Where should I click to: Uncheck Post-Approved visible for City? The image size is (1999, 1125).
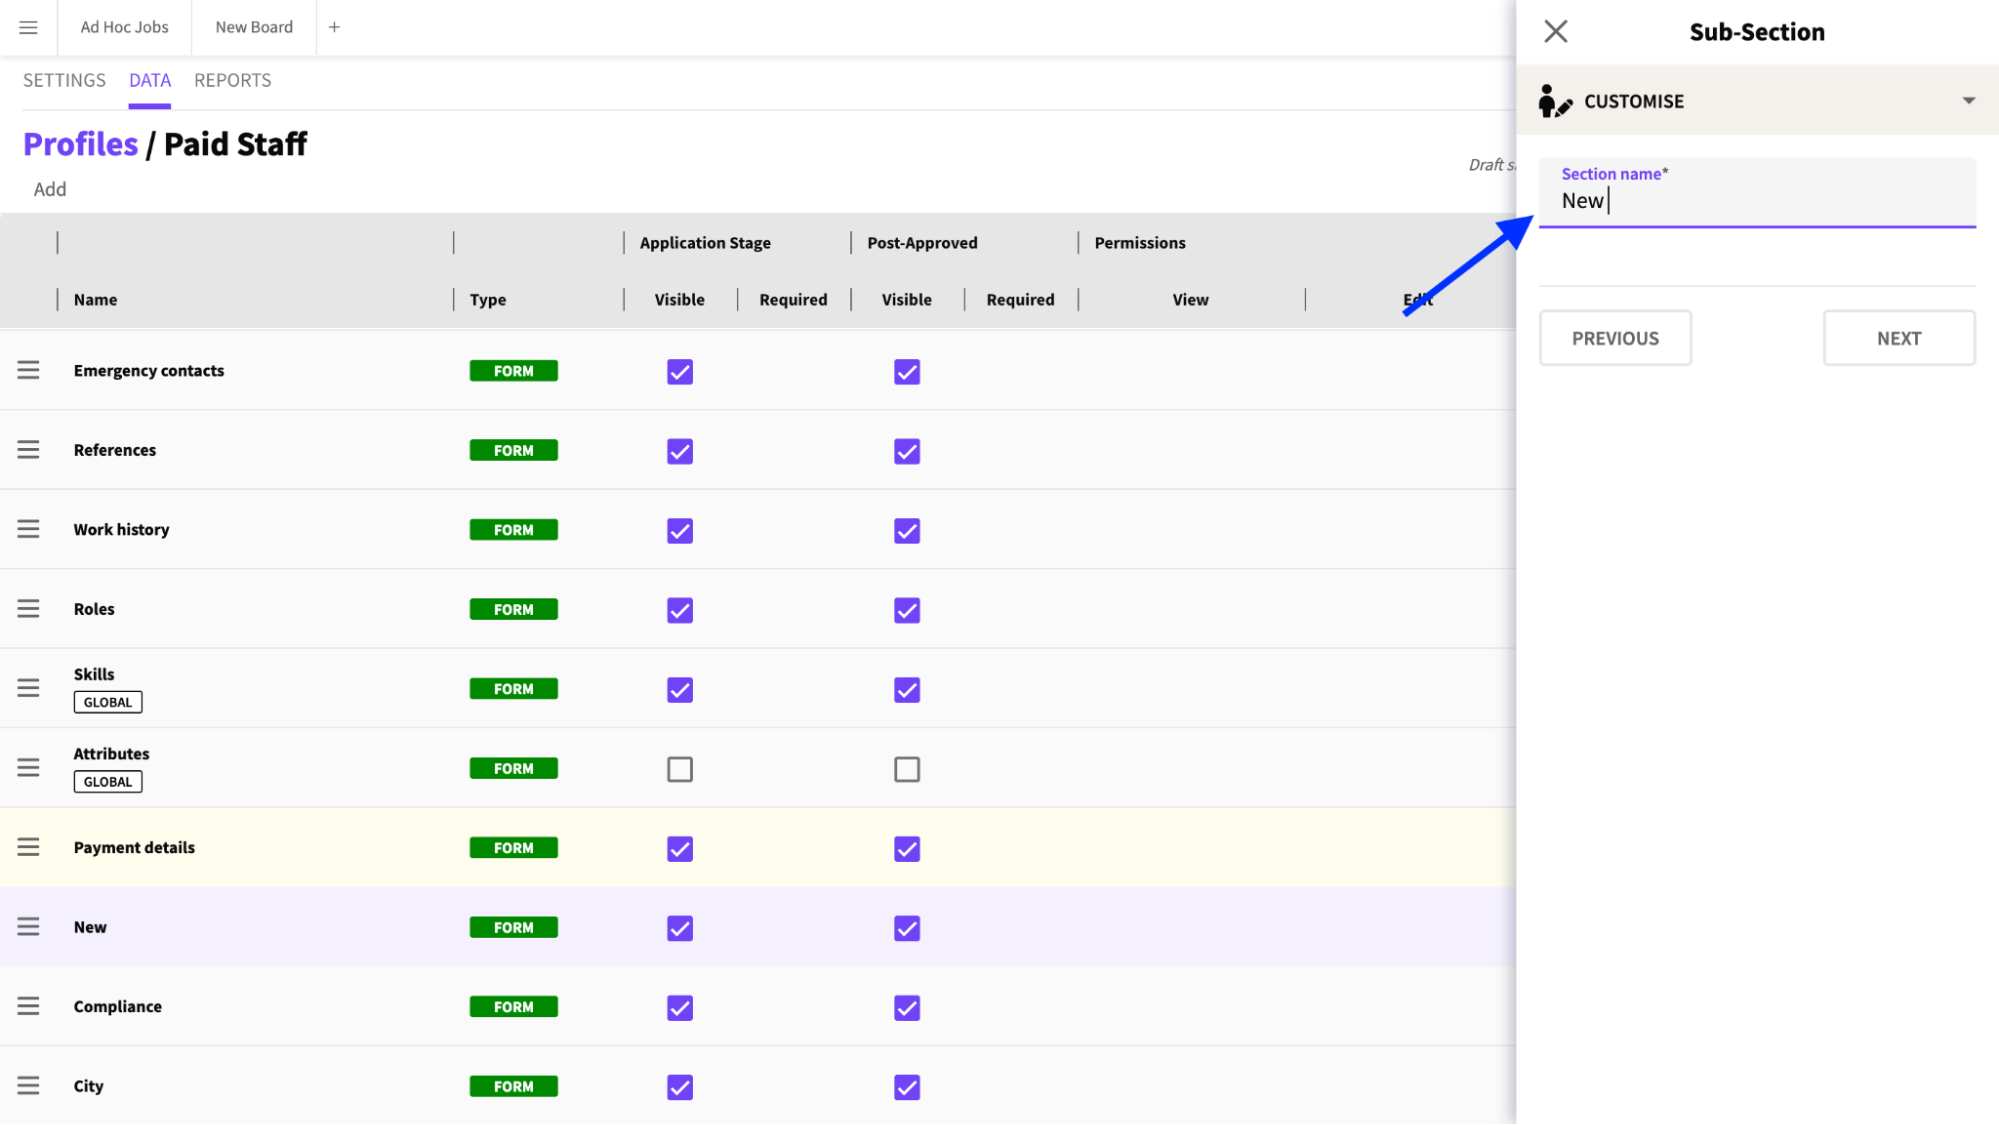click(907, 1088)
